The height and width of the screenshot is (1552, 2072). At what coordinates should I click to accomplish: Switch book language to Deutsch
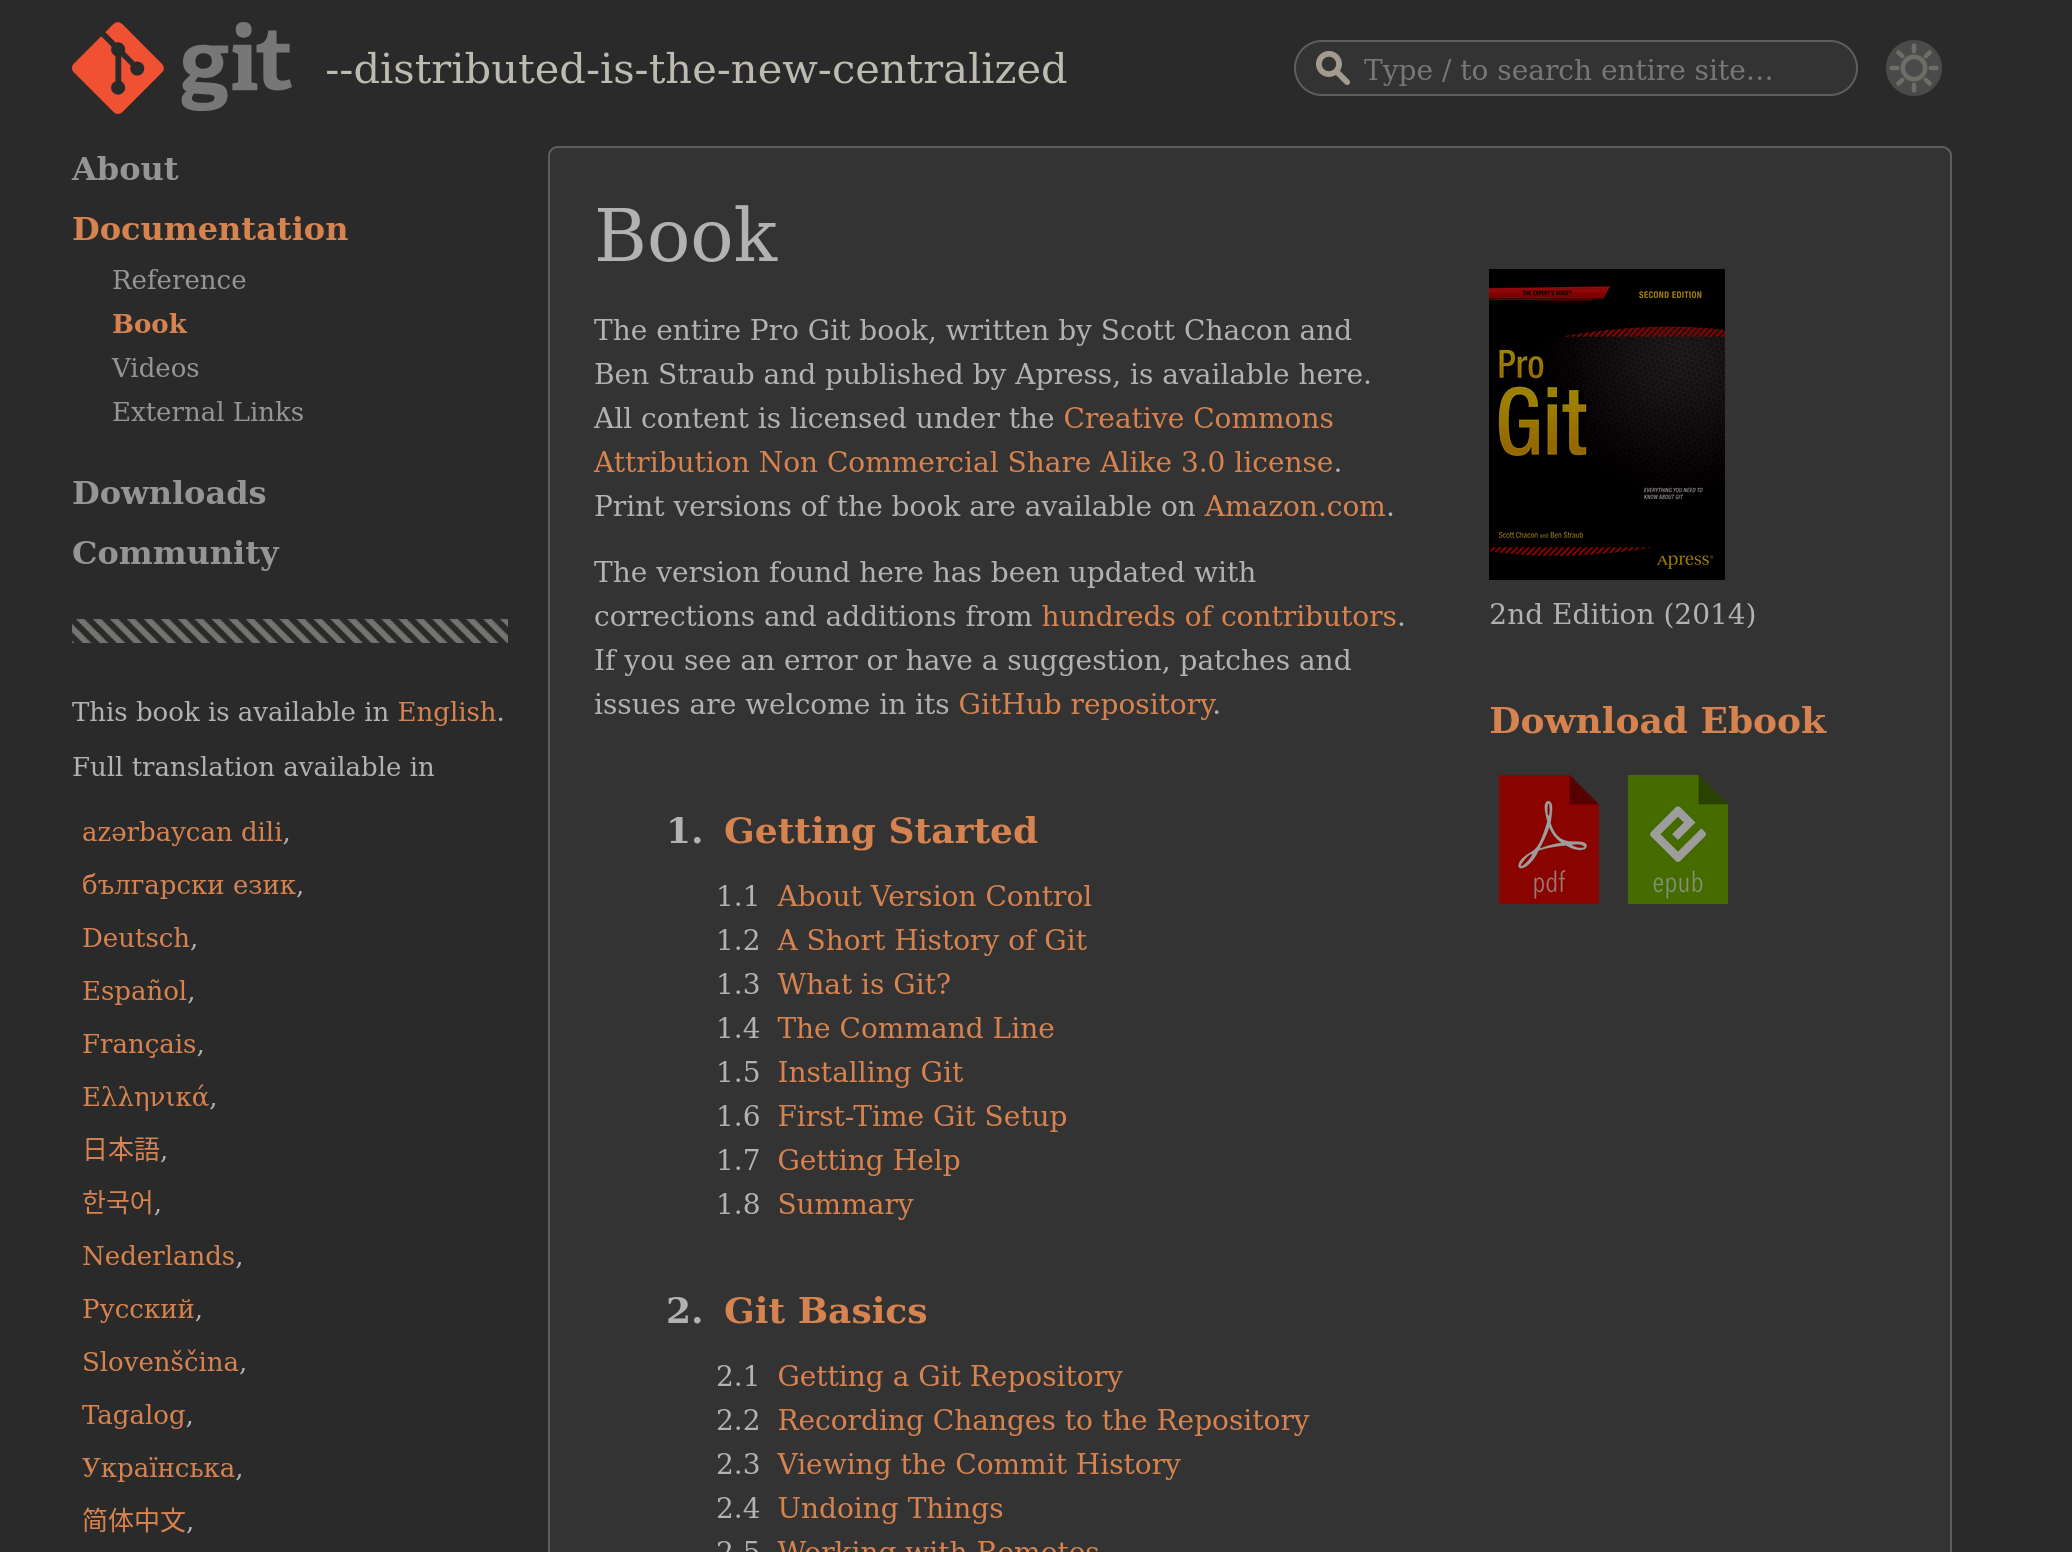136,938
